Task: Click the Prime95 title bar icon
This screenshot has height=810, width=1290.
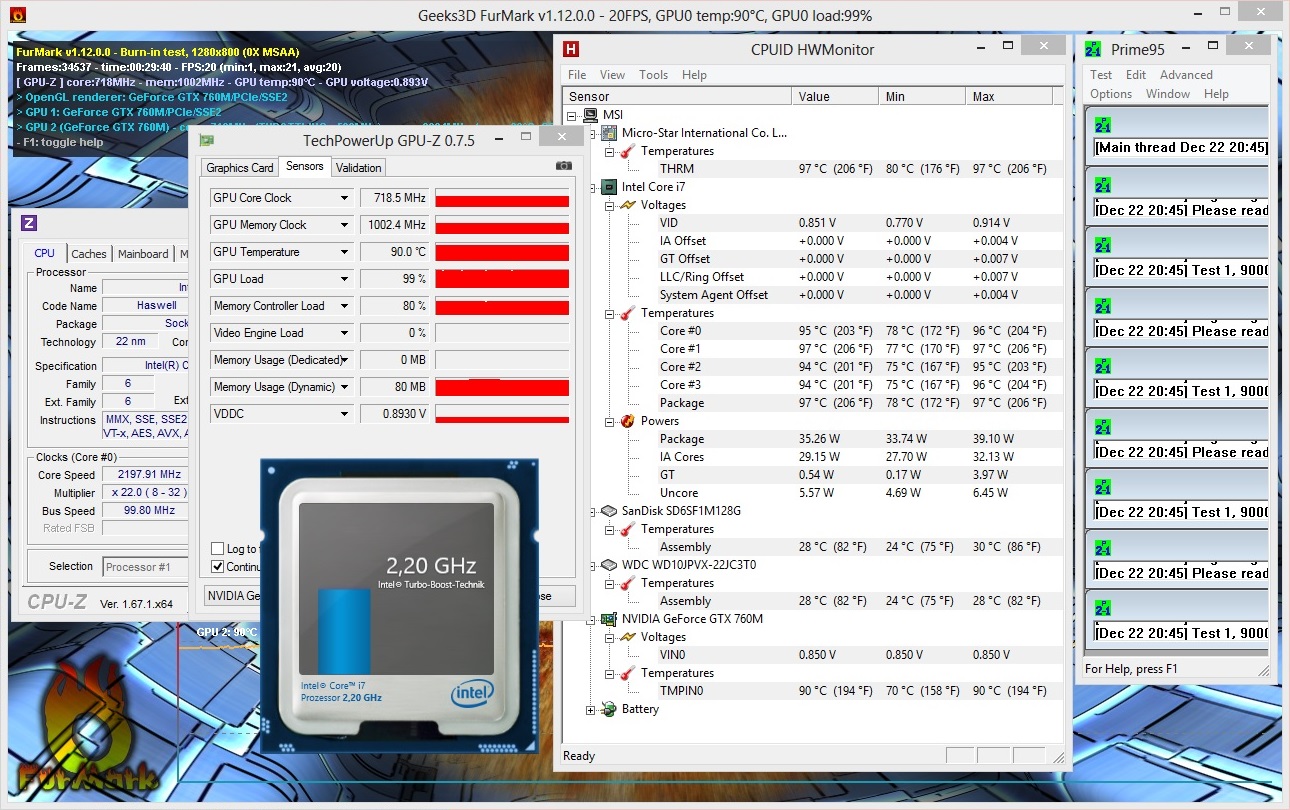Action: click(1093, 49)
